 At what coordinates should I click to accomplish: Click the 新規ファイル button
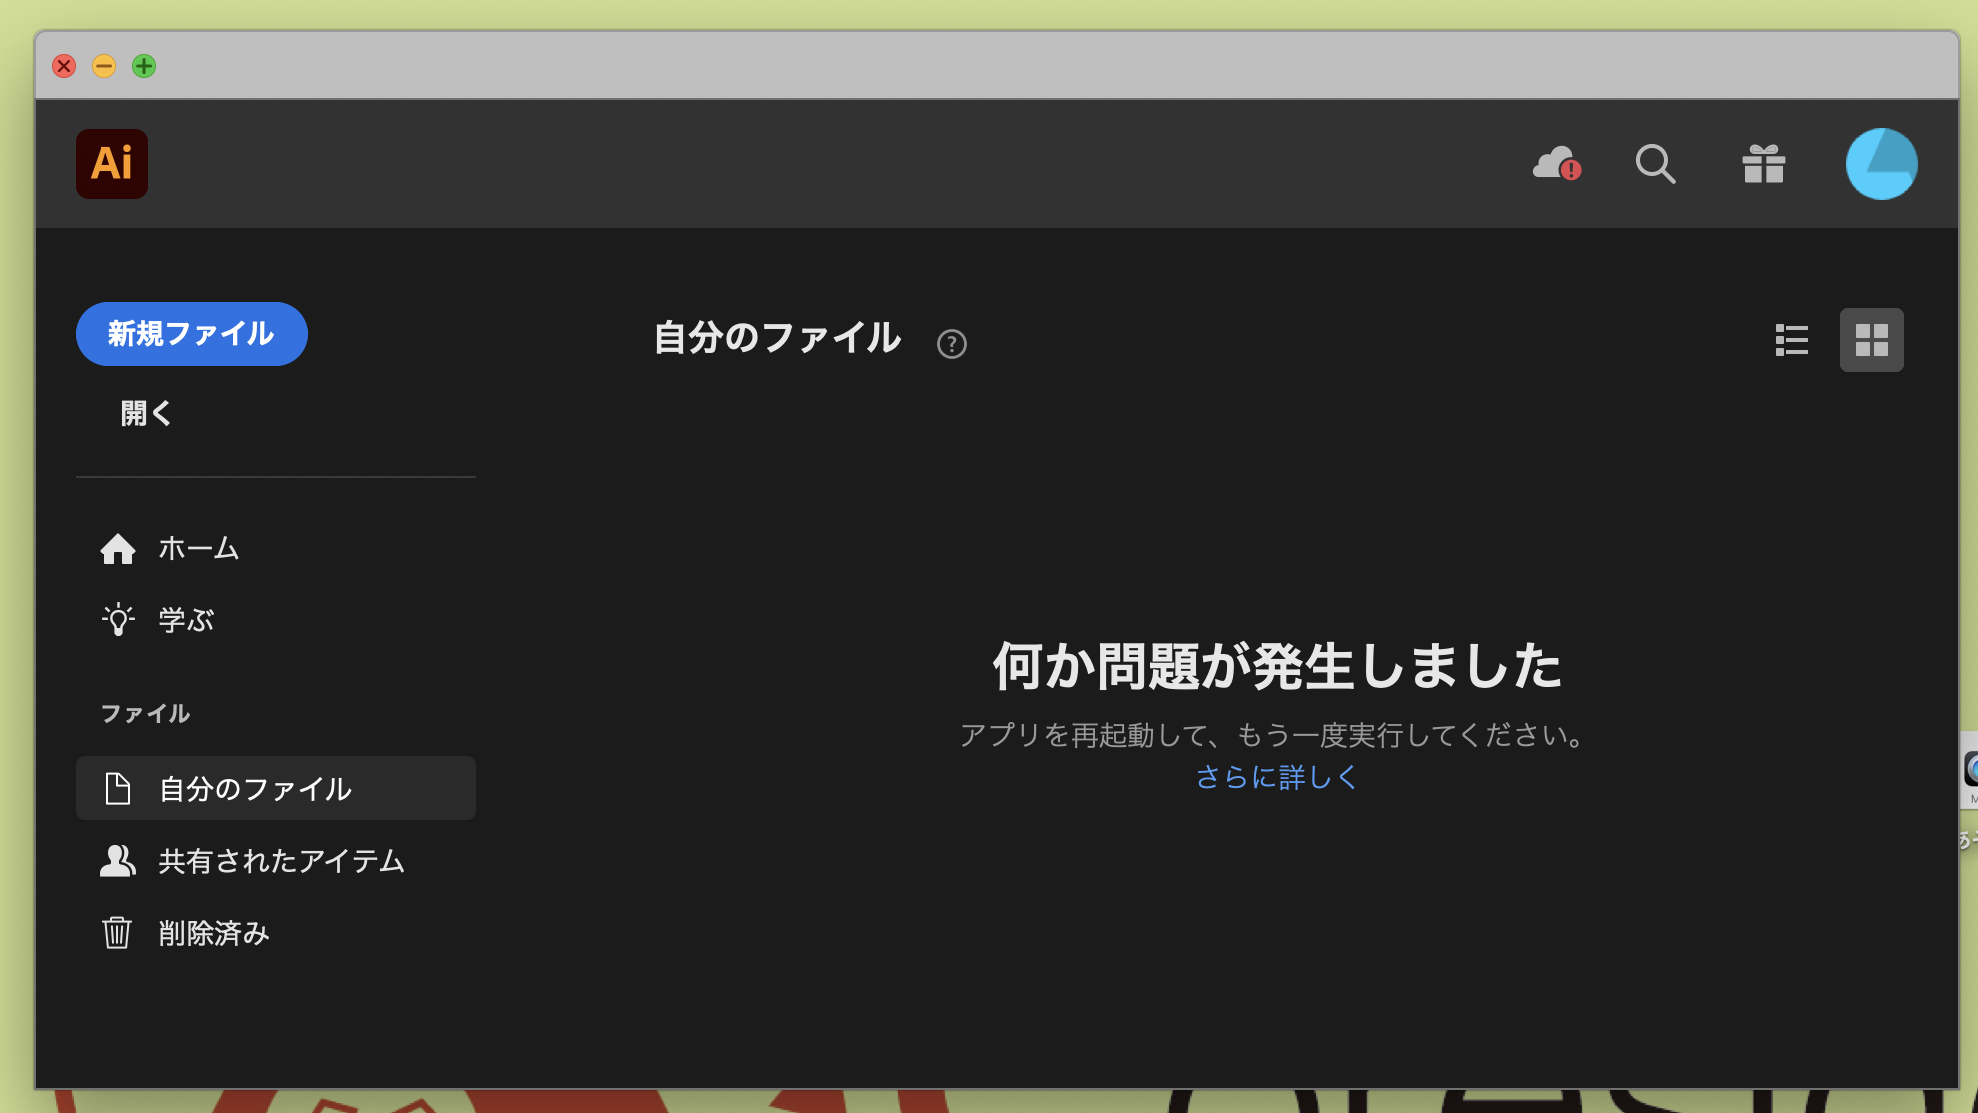pos(191,334)
